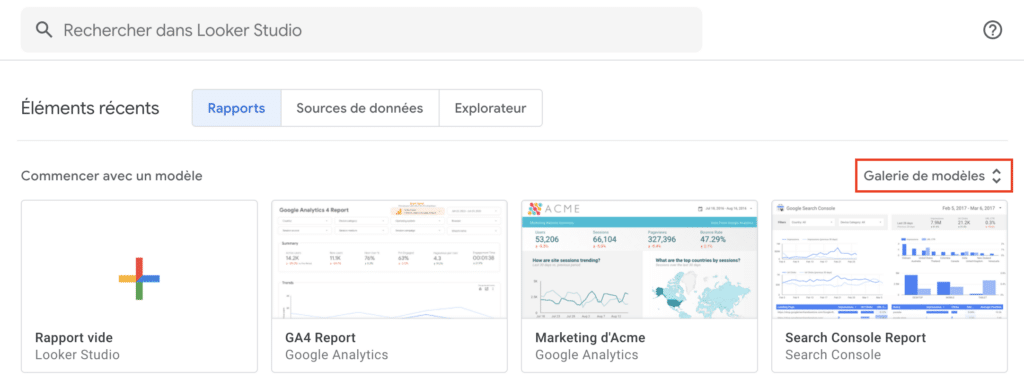The width and height of the screenshot is (1024, 389).
Task: Switch to the Rapports tab
Action: coord(236,108)
